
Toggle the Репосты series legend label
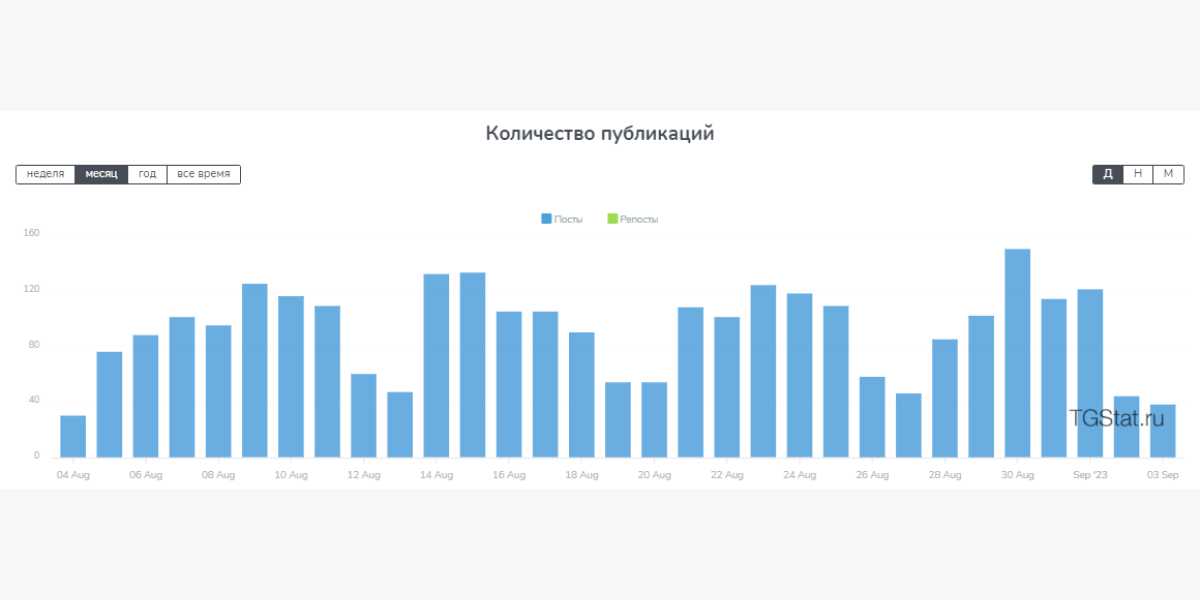pos(639,219)
